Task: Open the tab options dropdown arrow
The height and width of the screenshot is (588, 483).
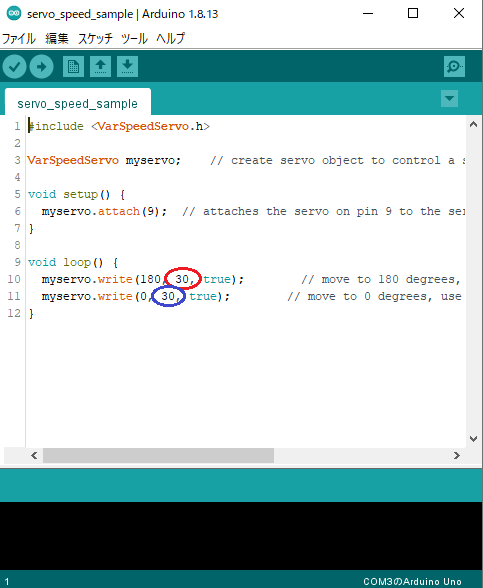Action: point(449,99)
